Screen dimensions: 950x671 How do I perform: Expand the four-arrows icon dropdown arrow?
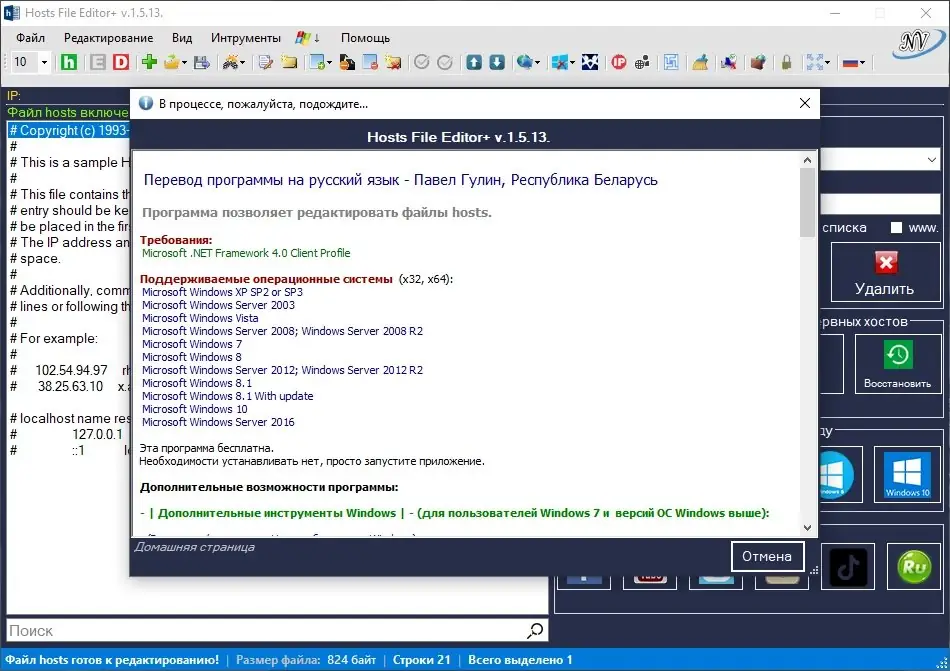pos(827,62)
